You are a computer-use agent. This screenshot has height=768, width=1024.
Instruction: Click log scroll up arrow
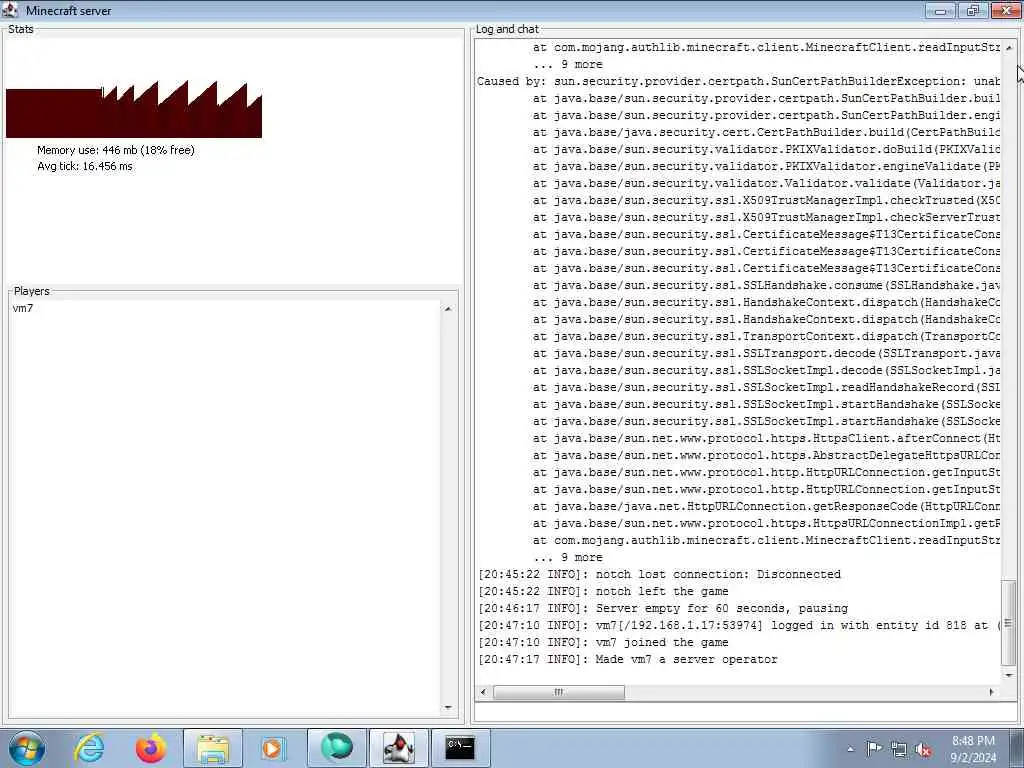[x=1009, y=48]
